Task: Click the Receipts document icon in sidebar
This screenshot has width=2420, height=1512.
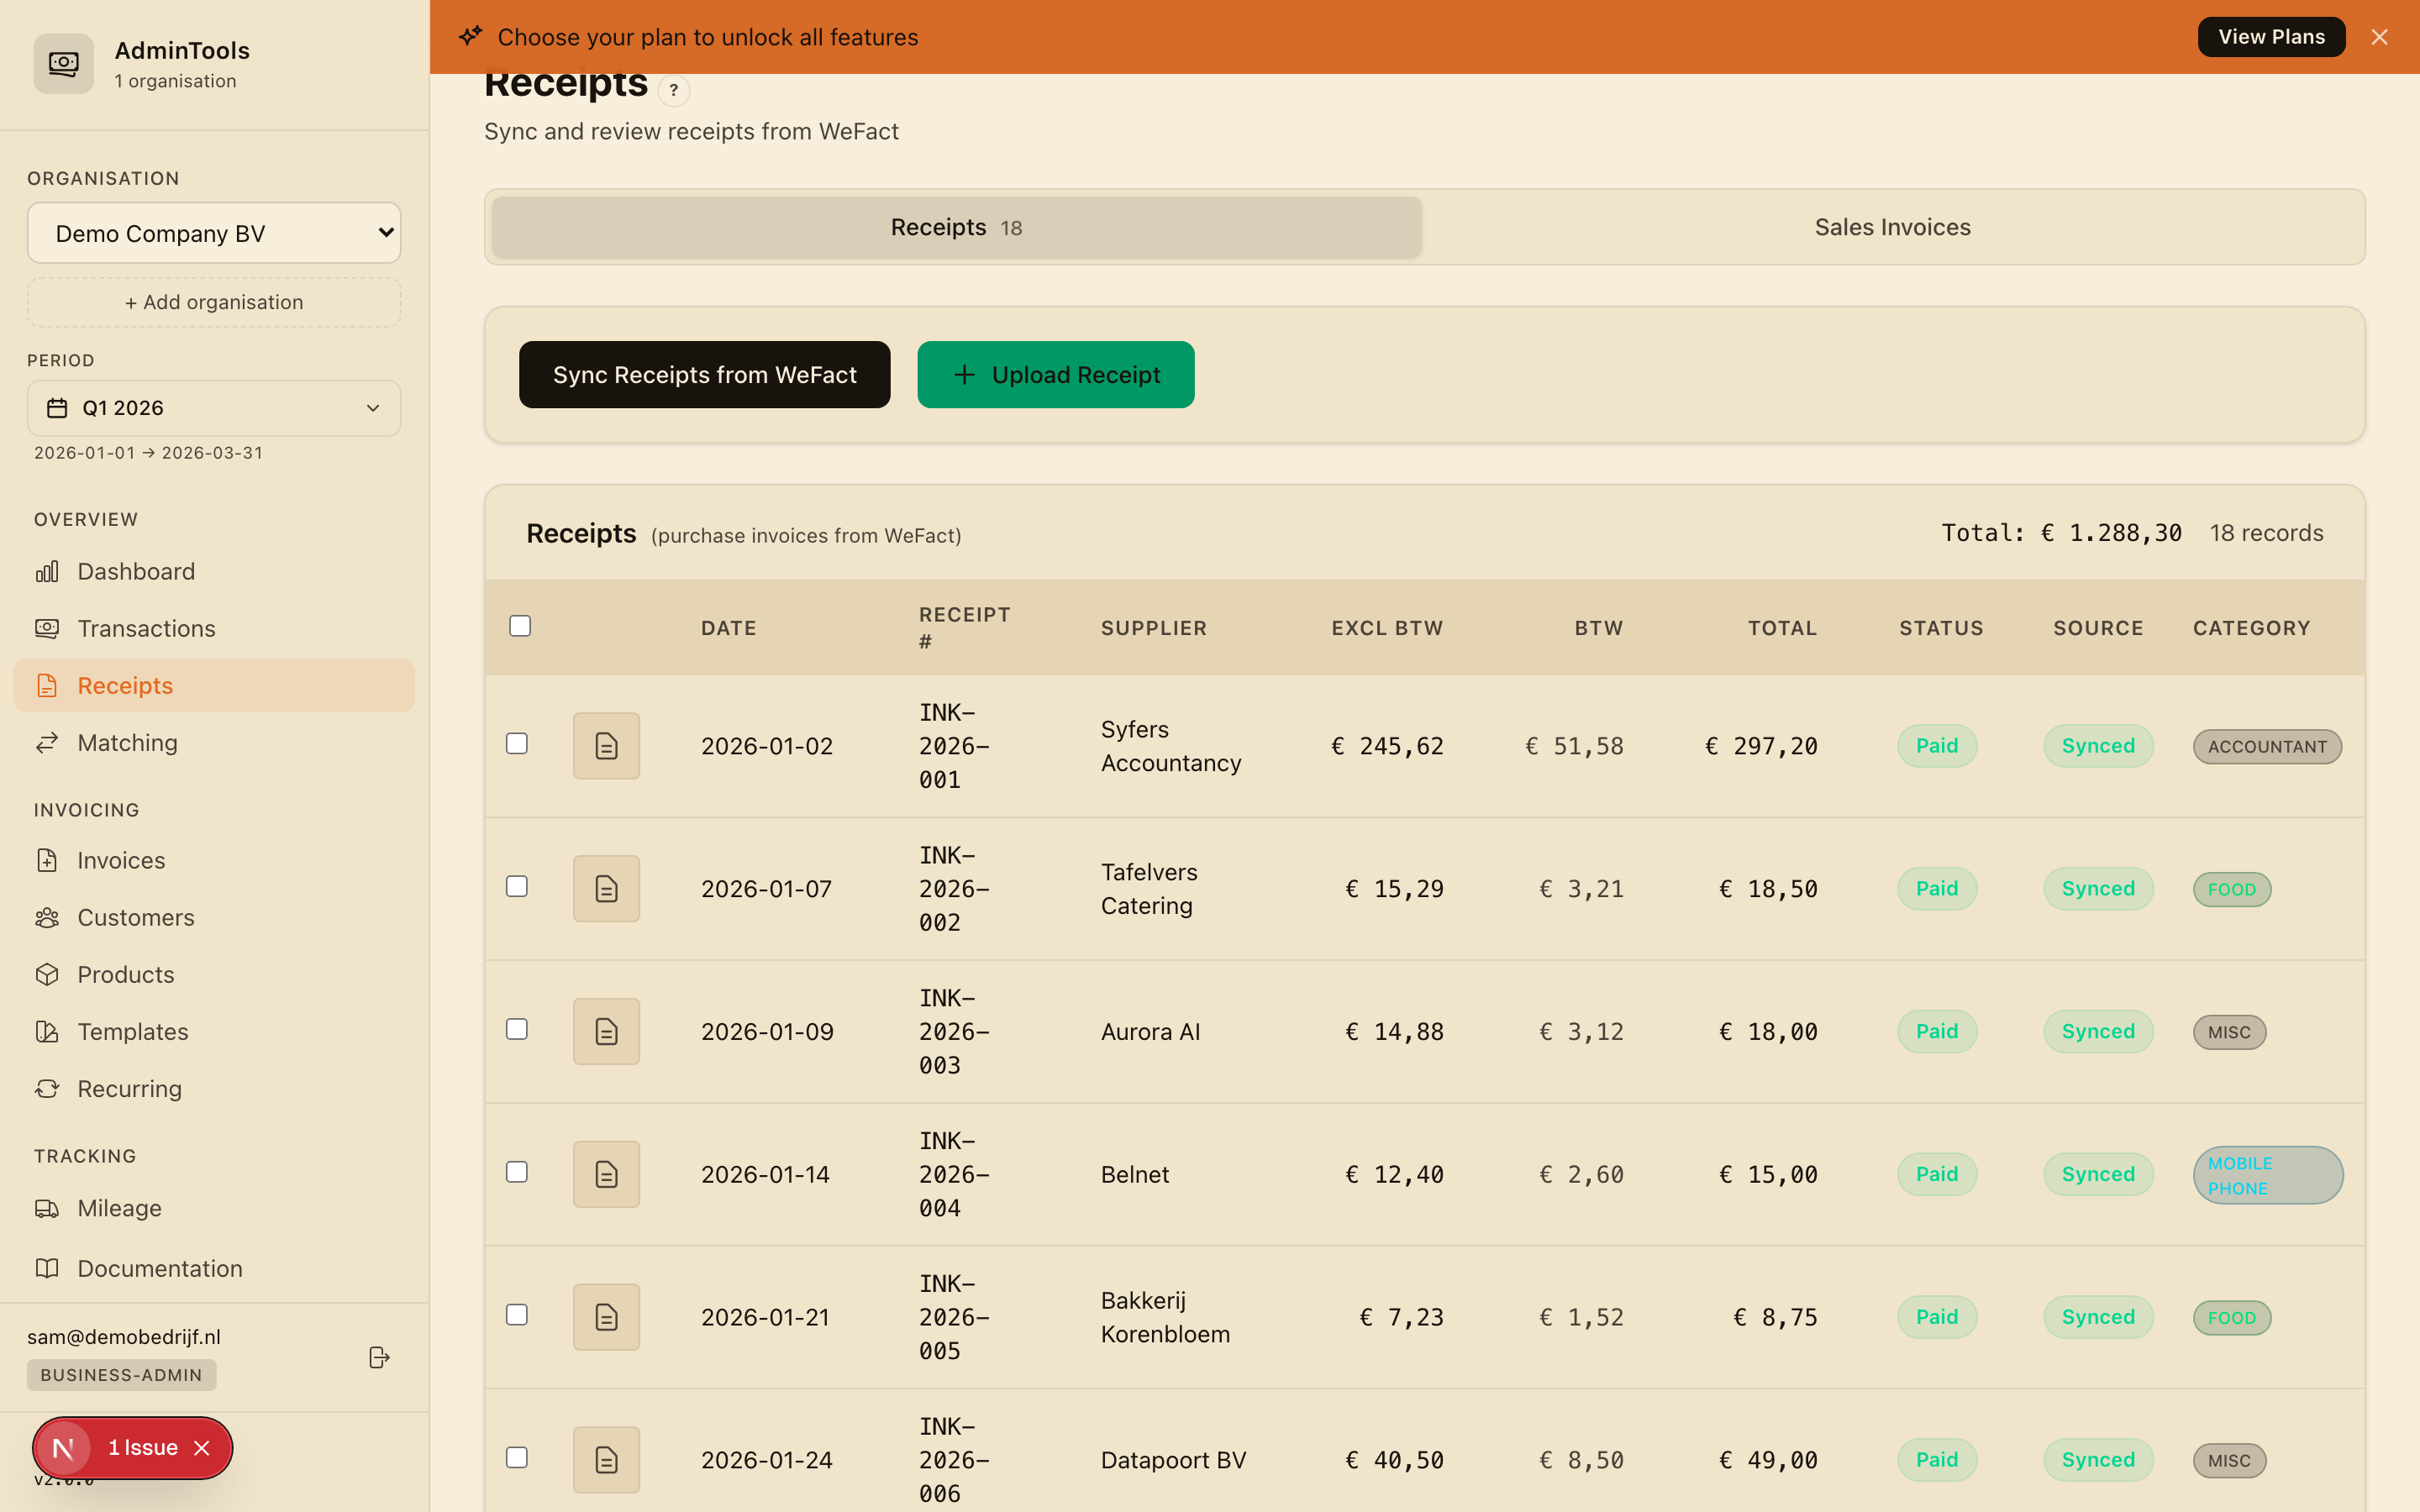Action: click(47, 685)
